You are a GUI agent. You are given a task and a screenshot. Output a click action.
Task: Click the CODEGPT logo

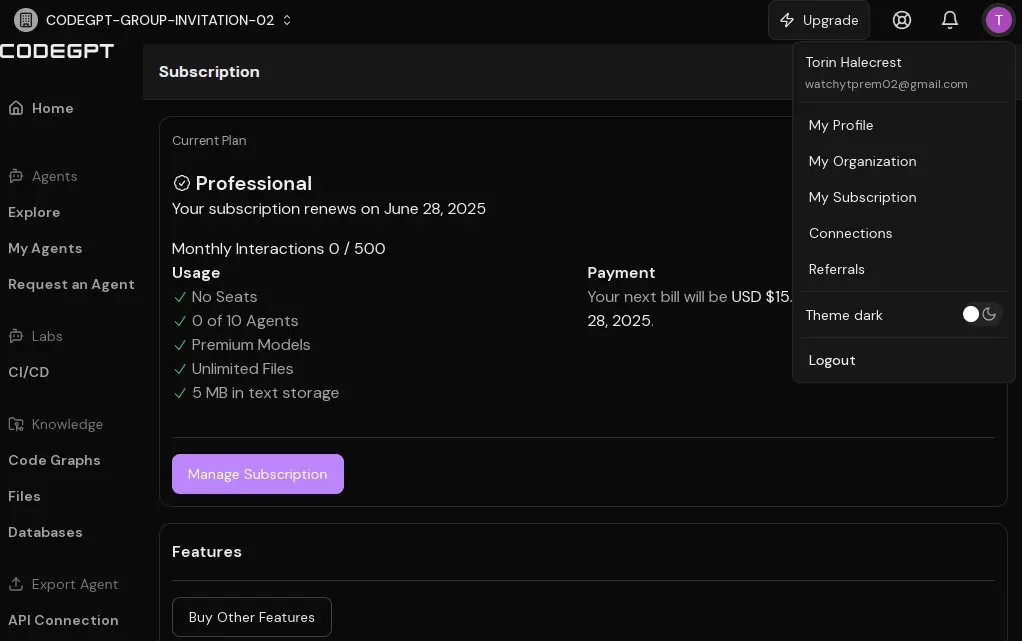click(x=57, y=51)
